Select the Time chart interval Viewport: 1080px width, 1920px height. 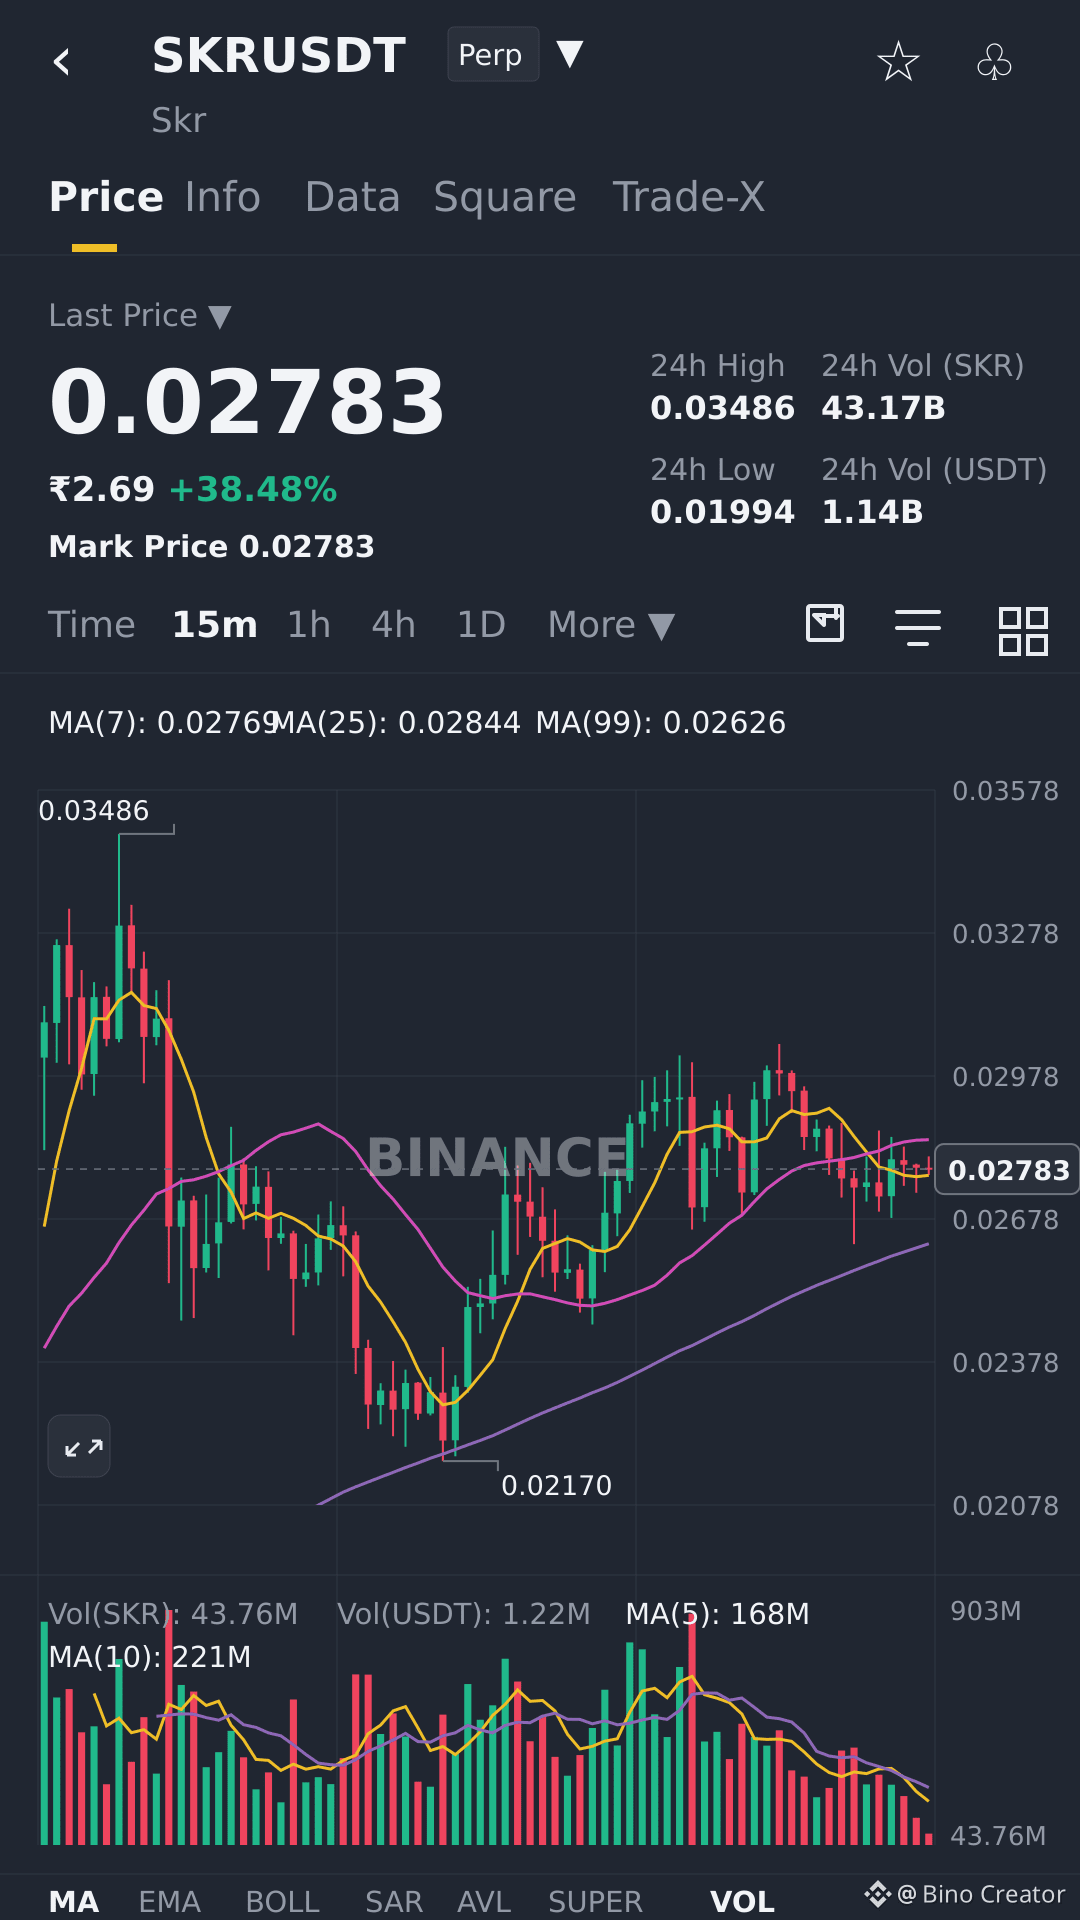[91, 625]
